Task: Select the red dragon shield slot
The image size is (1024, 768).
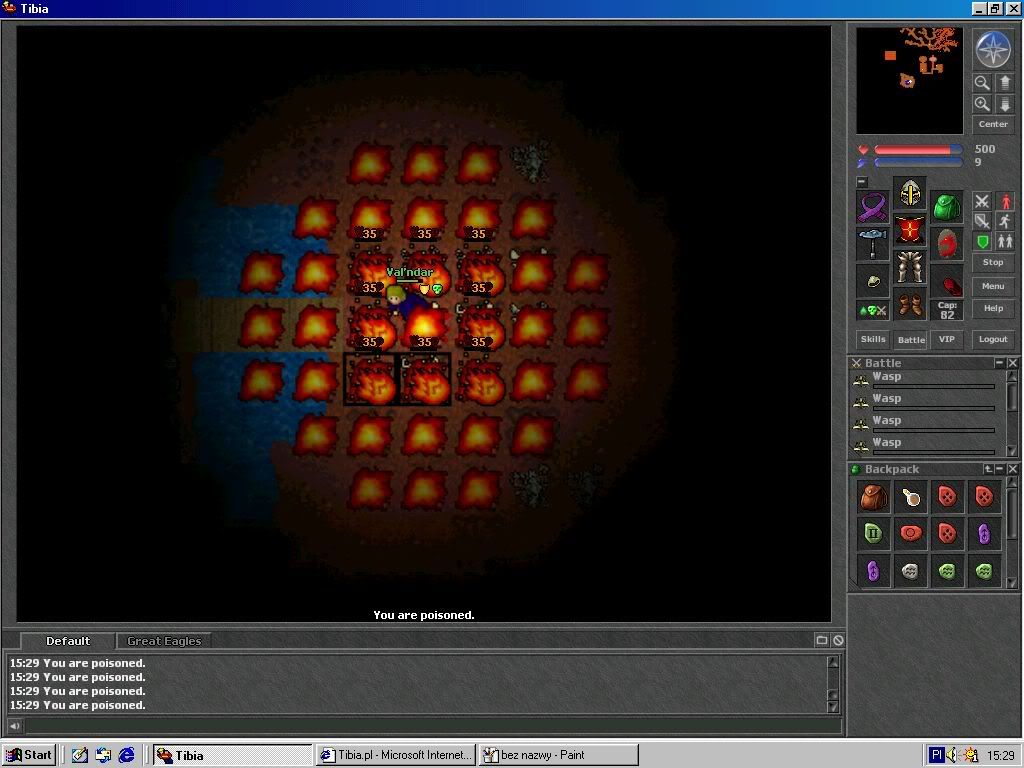Action: [x=947, y=244]
